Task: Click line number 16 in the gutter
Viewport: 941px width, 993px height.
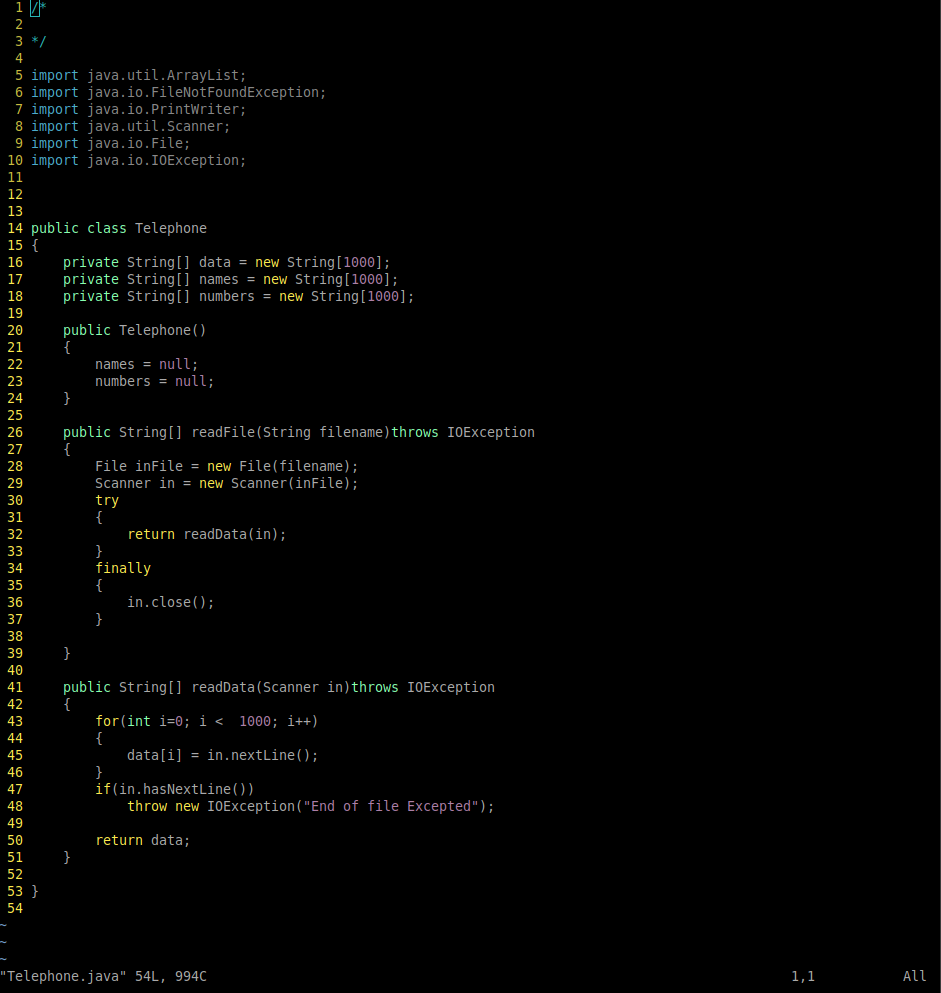Action: click(15, 262)
